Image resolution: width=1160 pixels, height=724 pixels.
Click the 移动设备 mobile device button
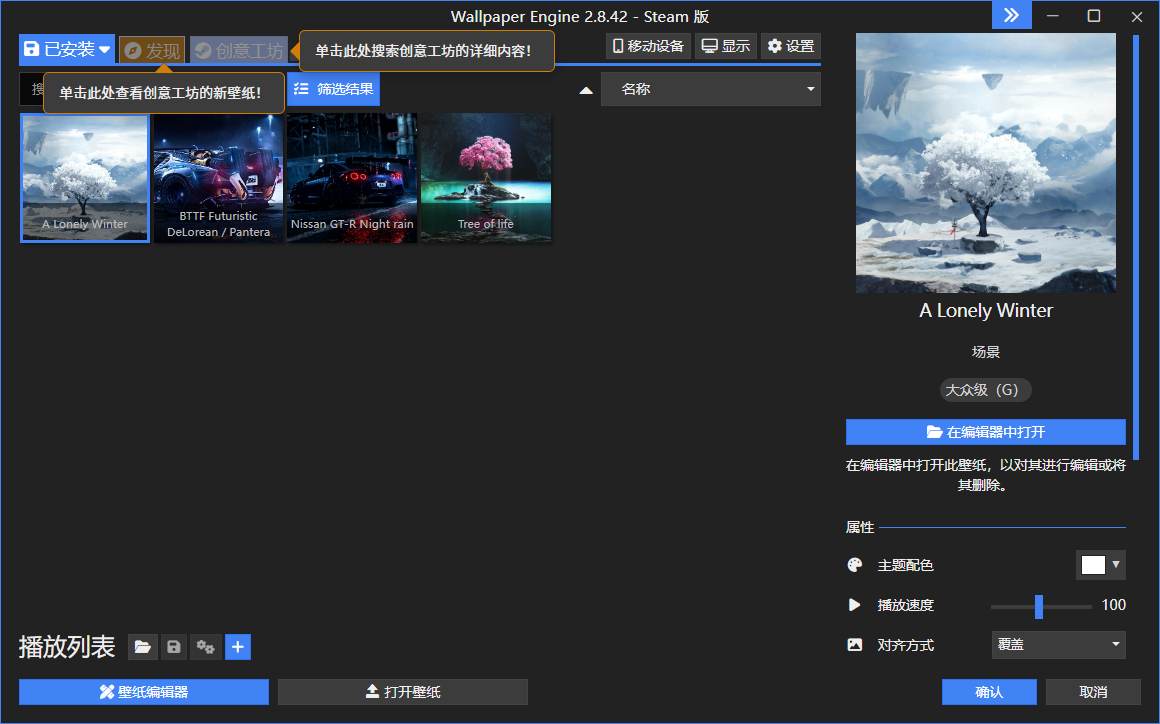pyautogui.click(x=649, y=46)
